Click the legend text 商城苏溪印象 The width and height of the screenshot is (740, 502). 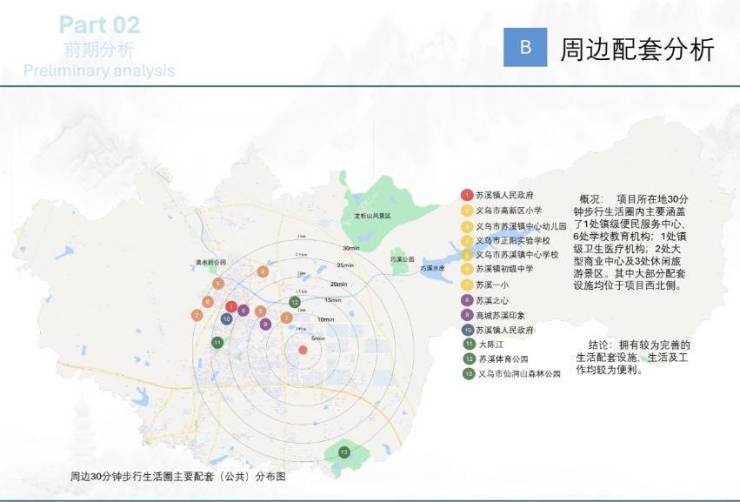(500, 315)
